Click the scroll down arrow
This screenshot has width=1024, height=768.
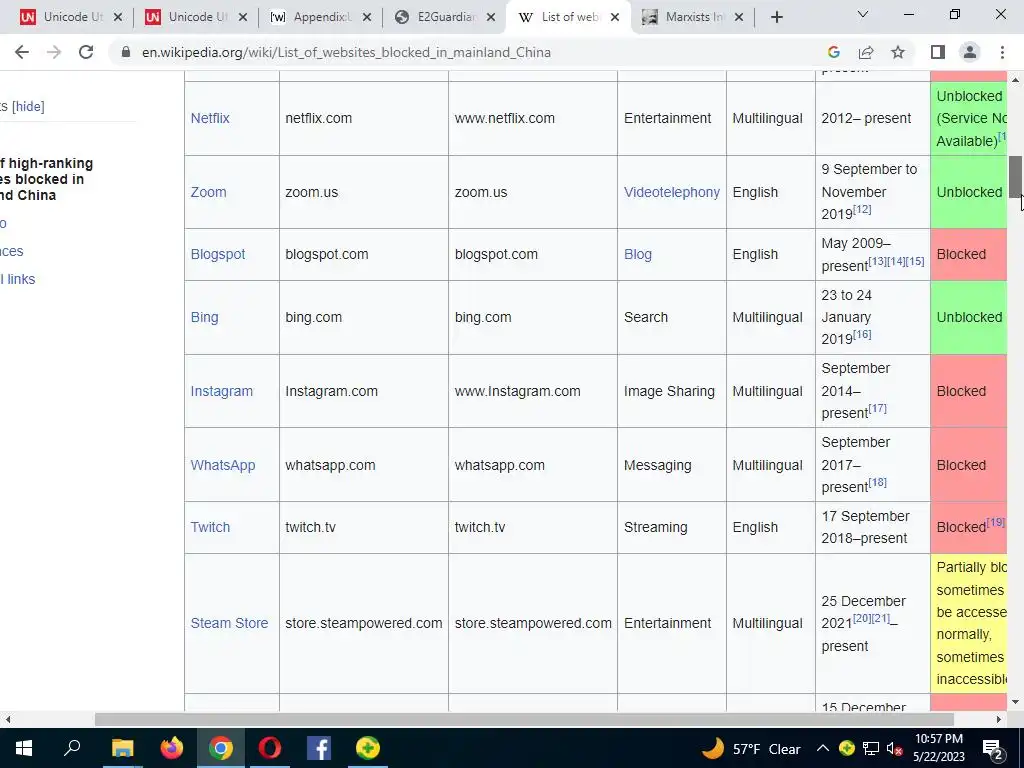pos(1015,702)
